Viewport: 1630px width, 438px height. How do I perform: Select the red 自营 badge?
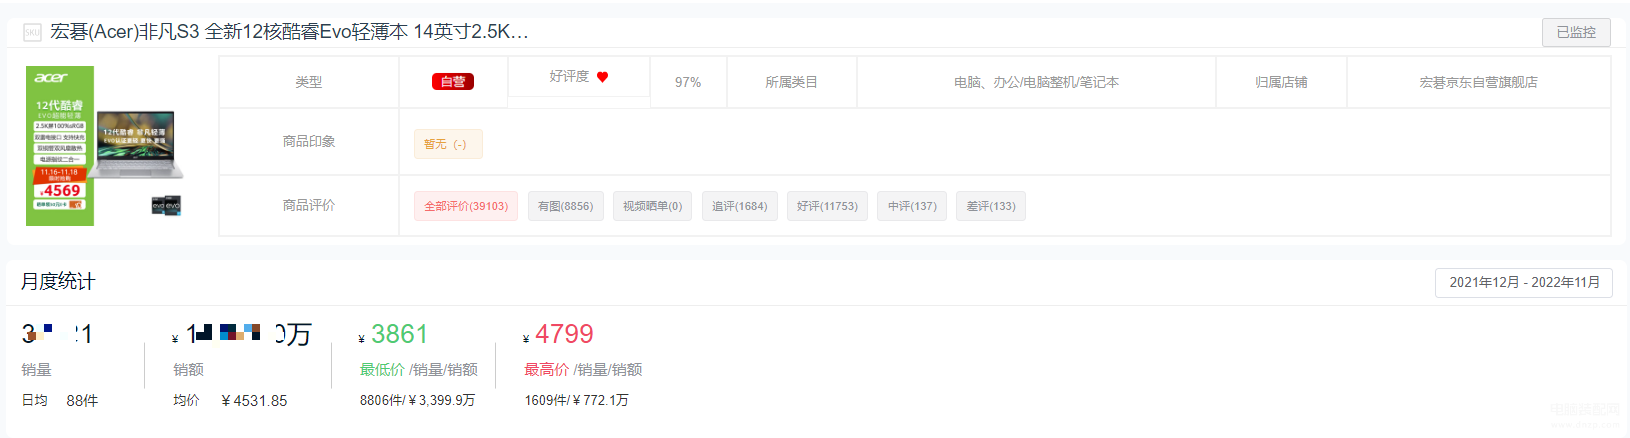[453, 82]
